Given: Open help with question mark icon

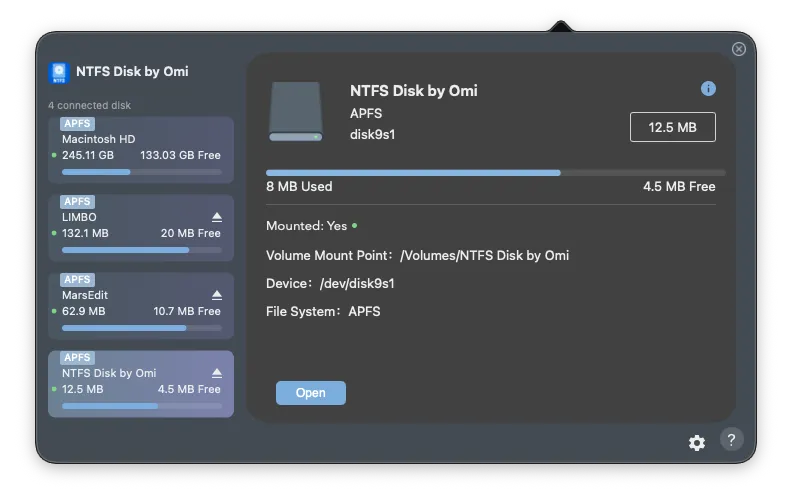Looking at the screenshot, I should coord(731,440).
